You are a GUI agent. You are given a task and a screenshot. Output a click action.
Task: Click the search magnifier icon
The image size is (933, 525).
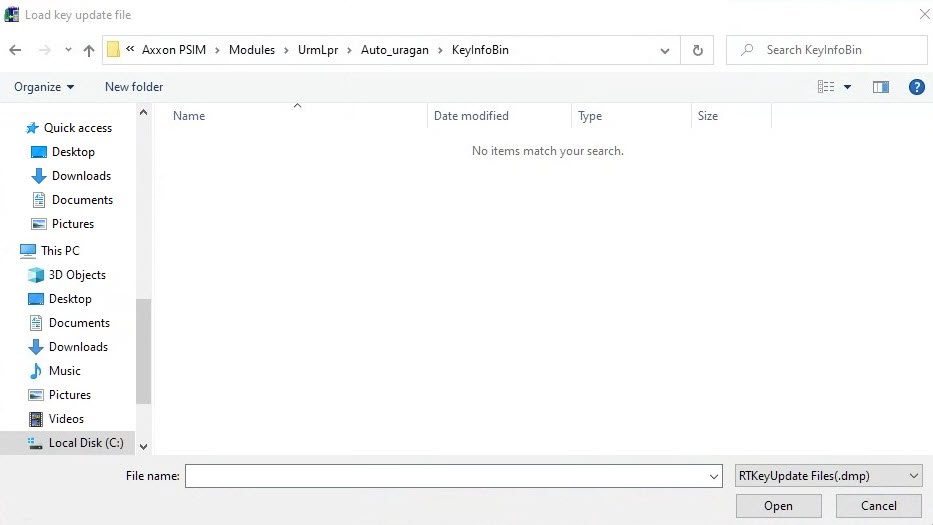747,50
